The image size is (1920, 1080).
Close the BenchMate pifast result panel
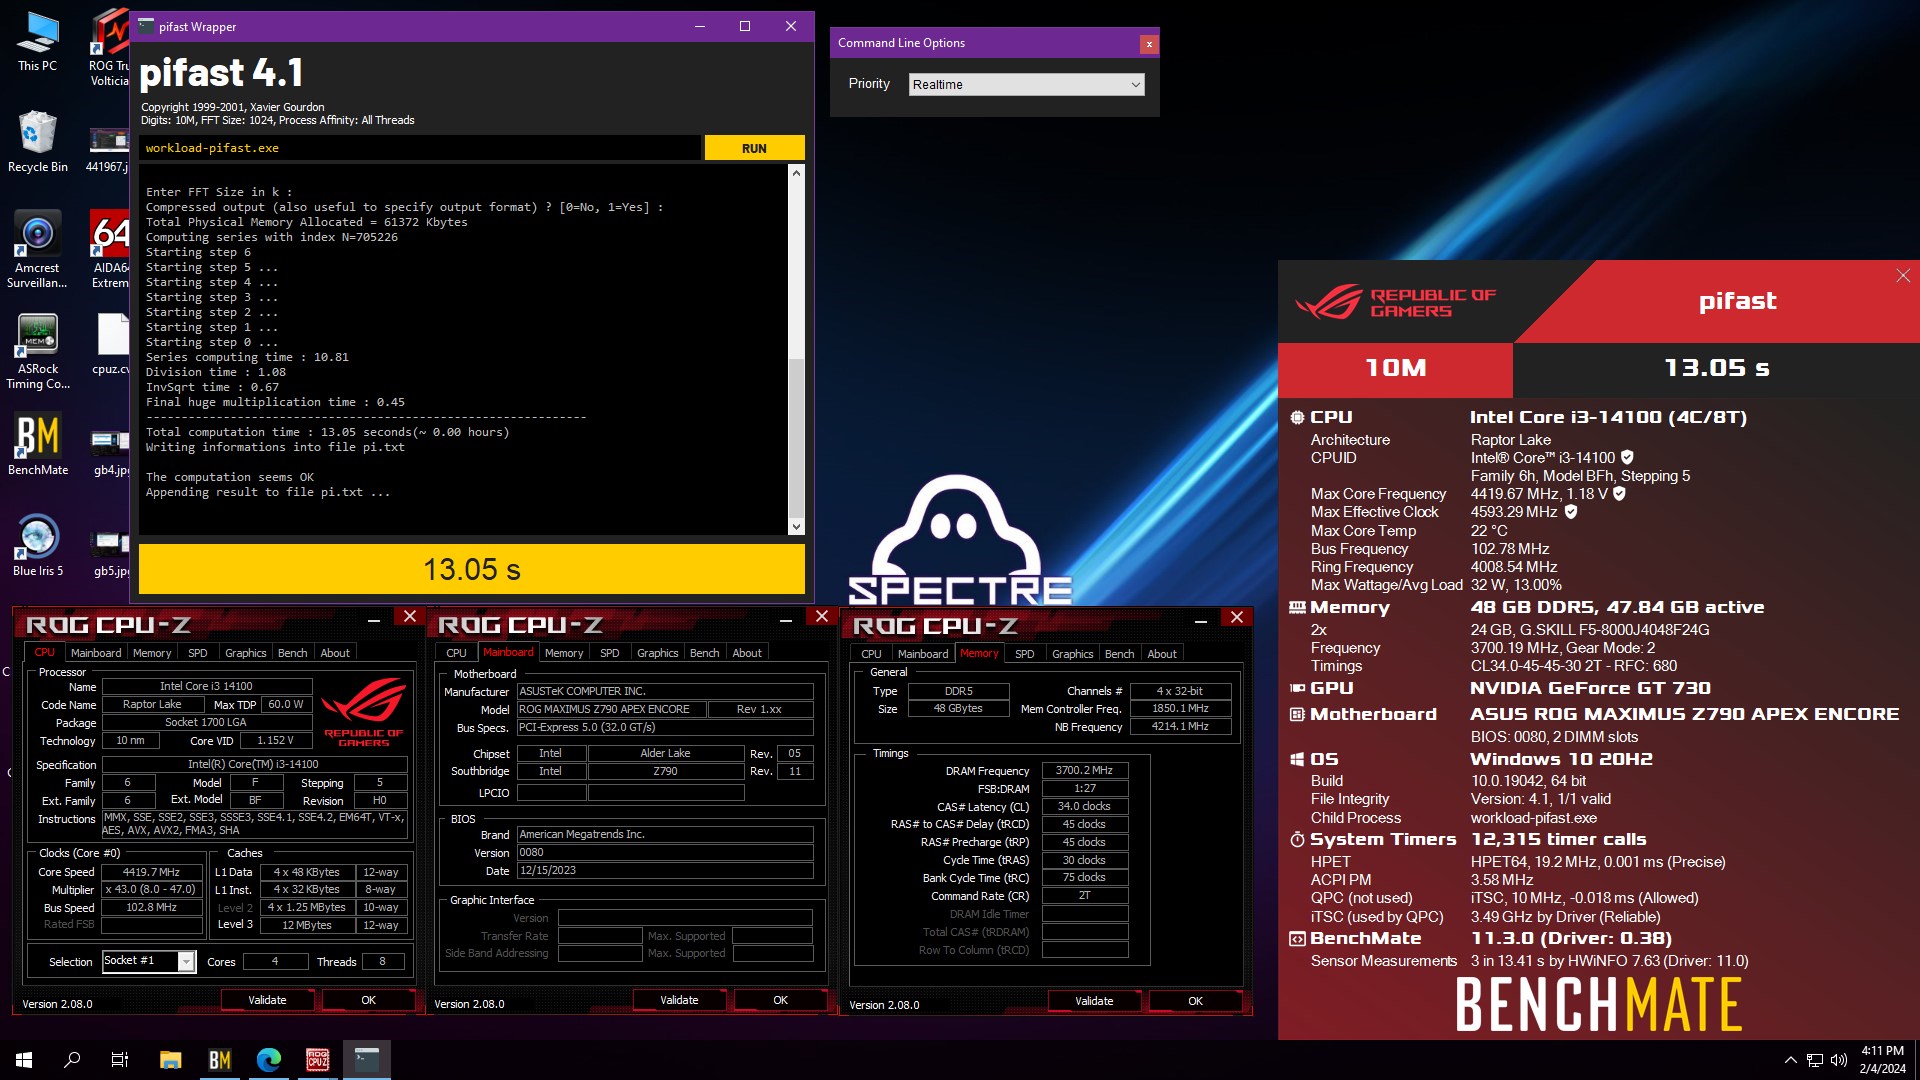1902,276
